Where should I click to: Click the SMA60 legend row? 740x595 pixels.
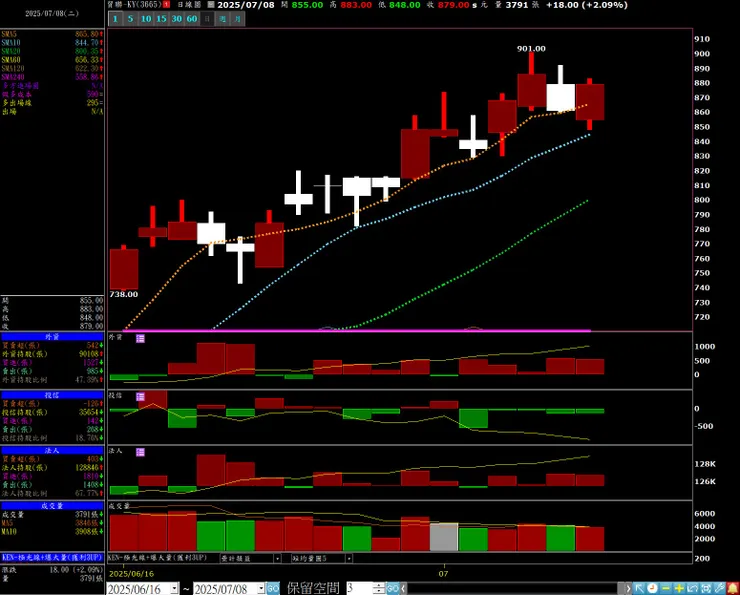(x=52, y=60)
